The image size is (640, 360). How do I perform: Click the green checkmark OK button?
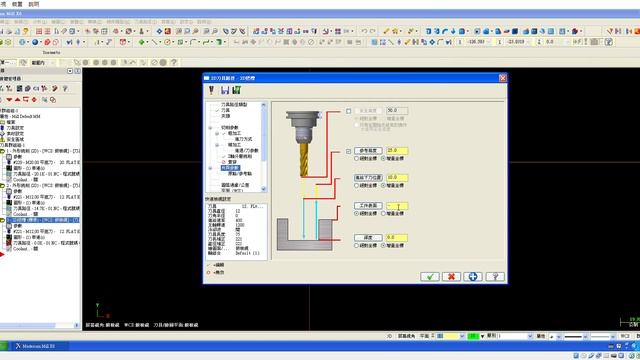click(430, 277)
